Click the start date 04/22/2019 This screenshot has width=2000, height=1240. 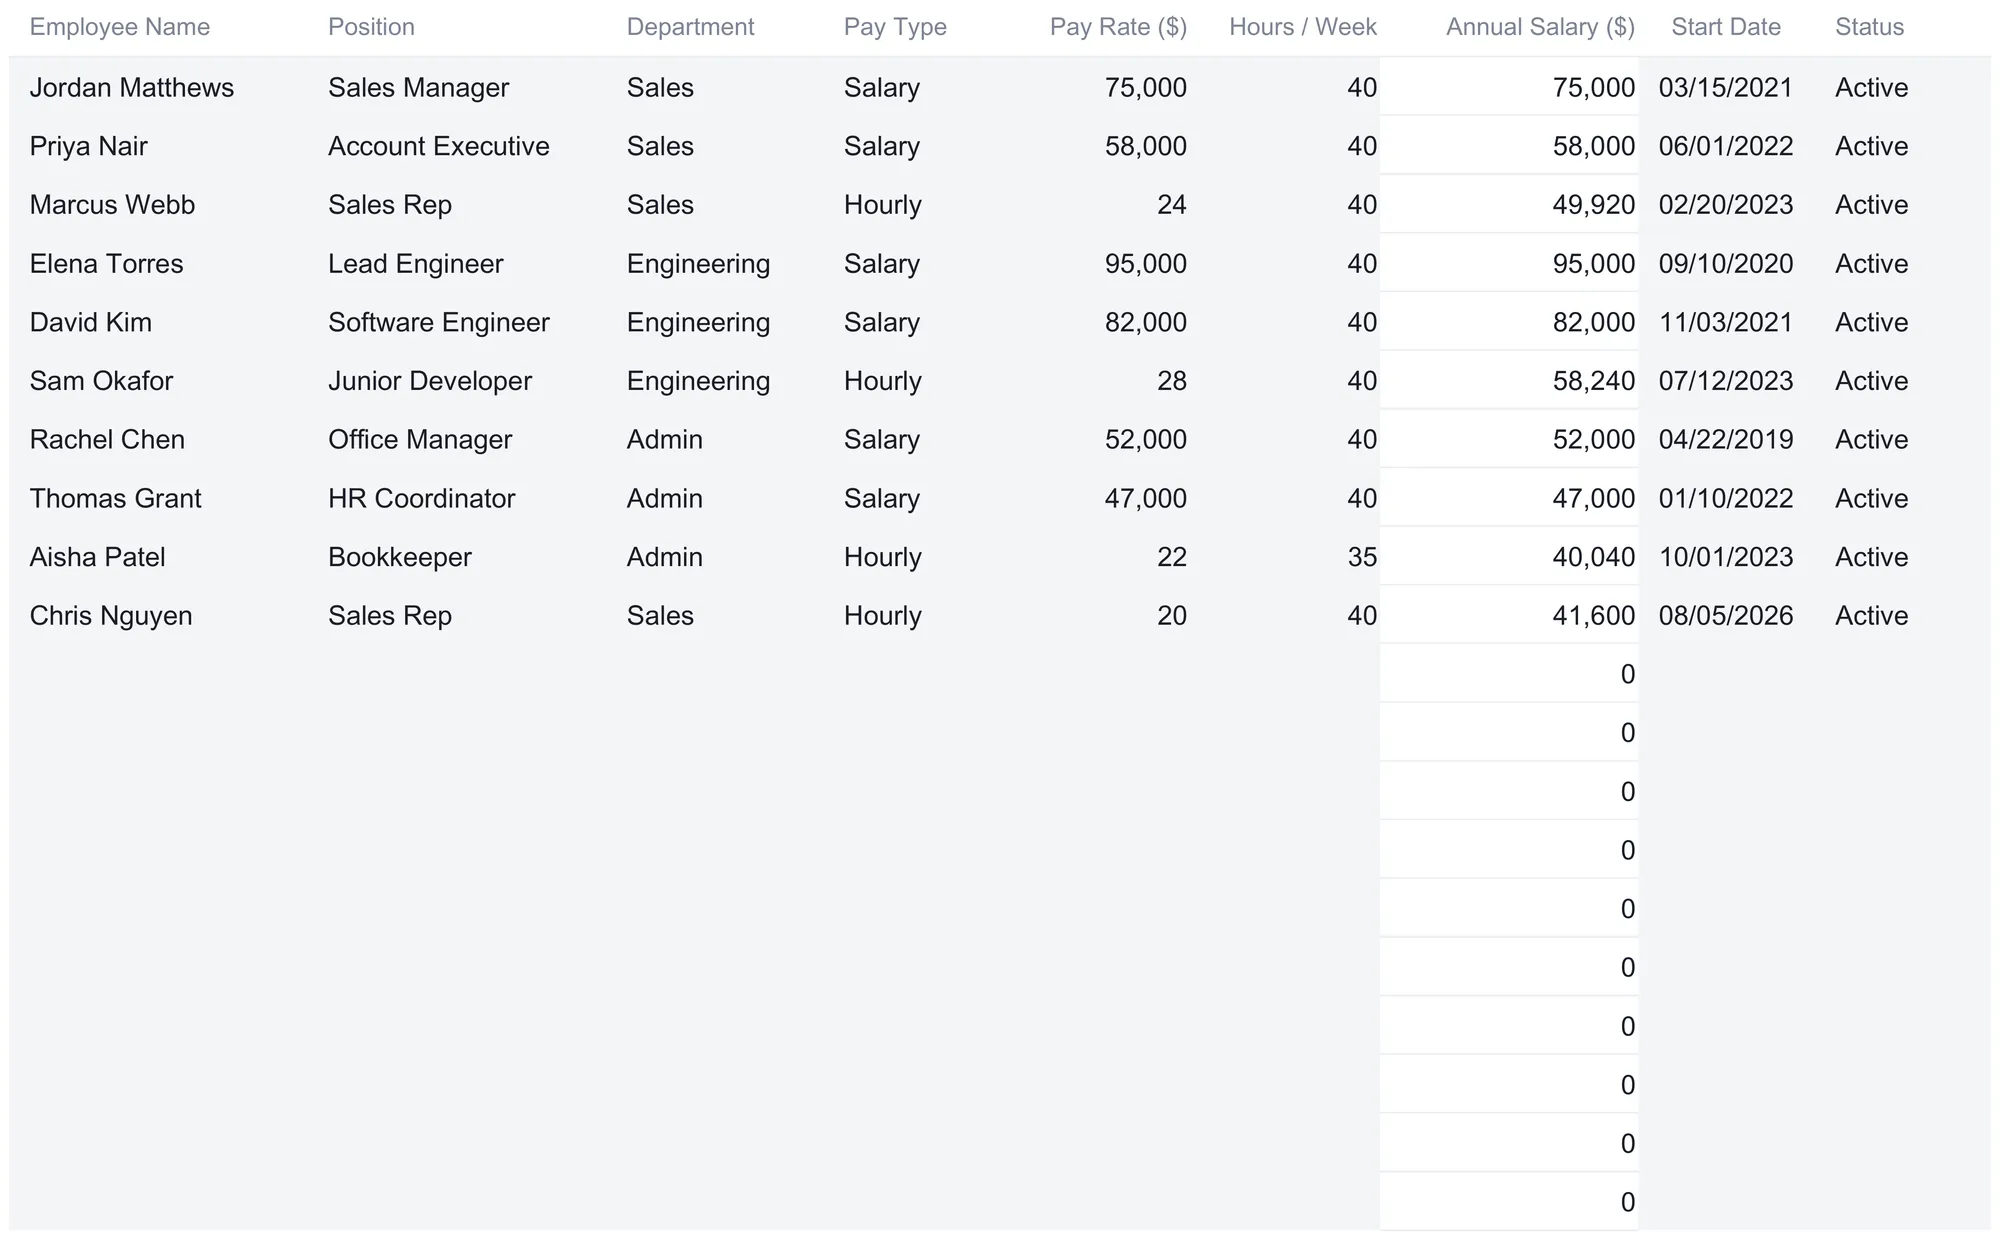click(x=1726, y=440)
